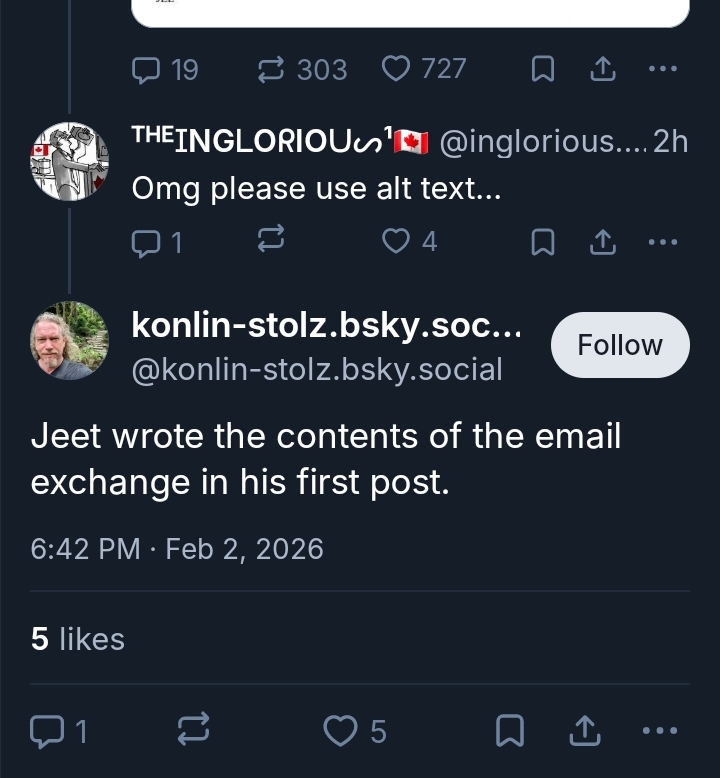Screen dimensions: 720x778
Task: Open the konlin-stolz profile avatar
Action: 69,341
